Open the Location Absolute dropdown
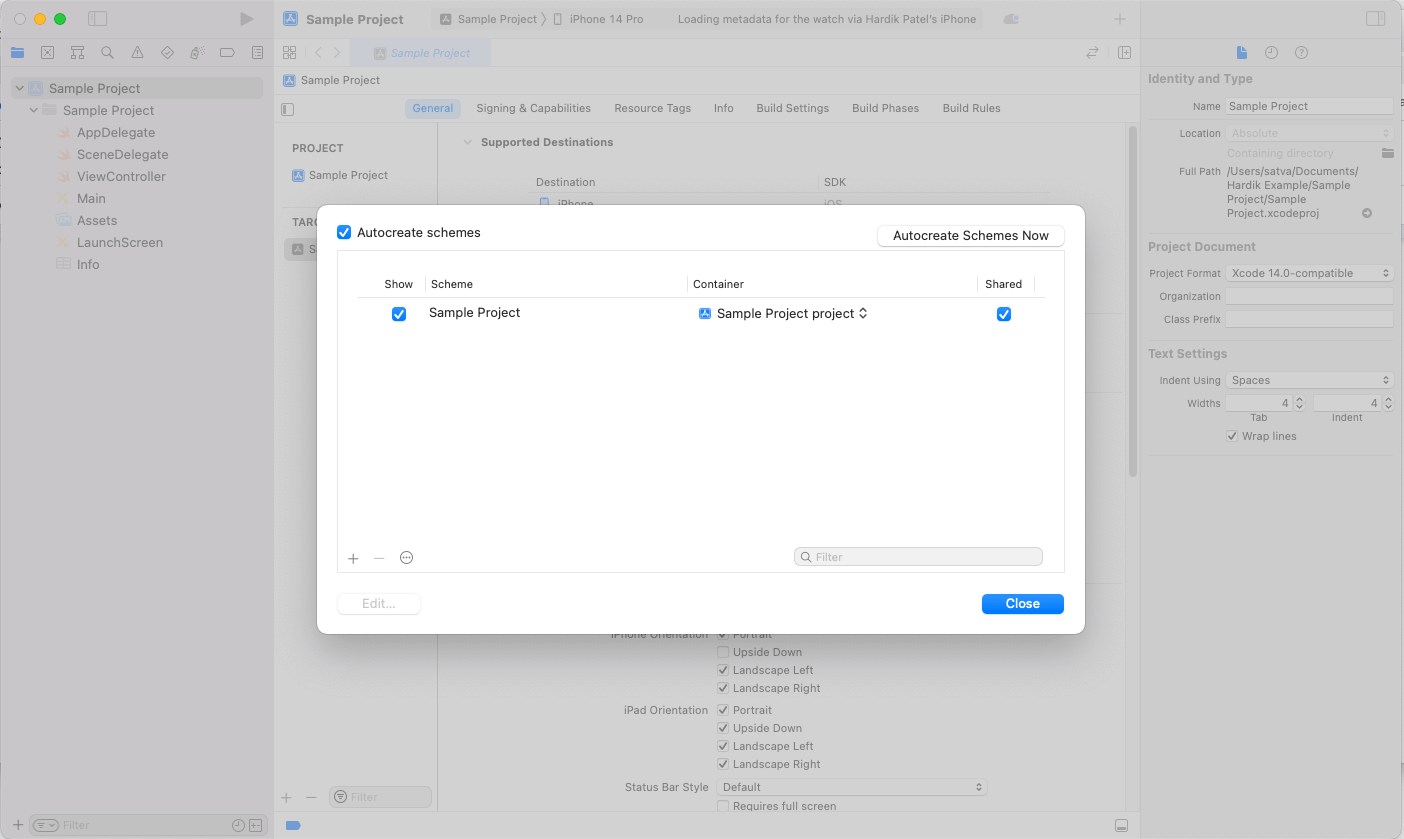The height and width of the screenshot is (839, 1404). [1309, 133]
